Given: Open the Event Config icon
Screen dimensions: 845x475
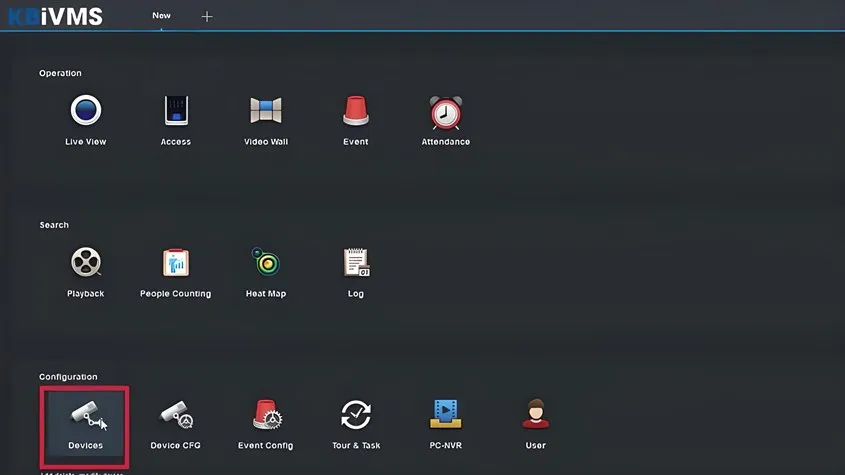Looking at the screenshot, I should point(266,415).
